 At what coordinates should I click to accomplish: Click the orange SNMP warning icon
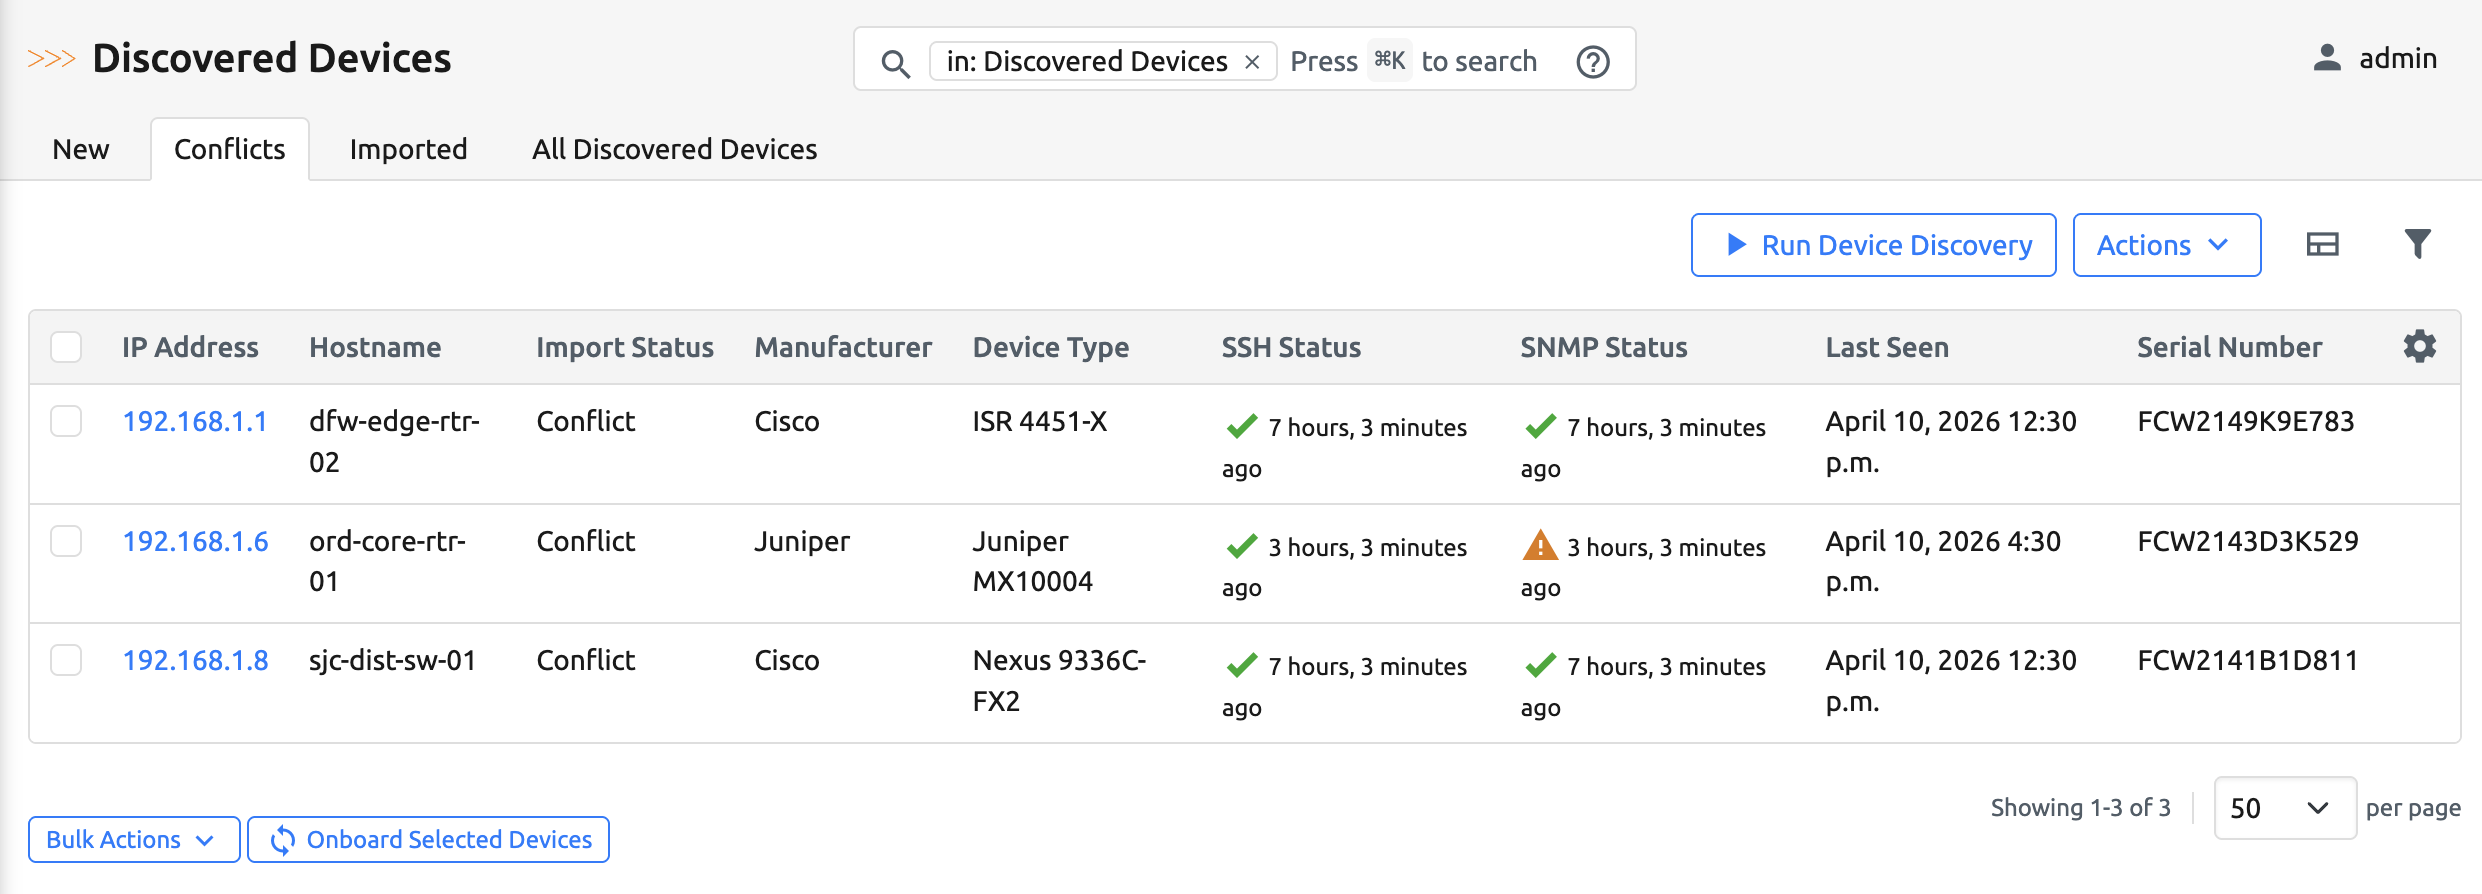pos(1540,546)
